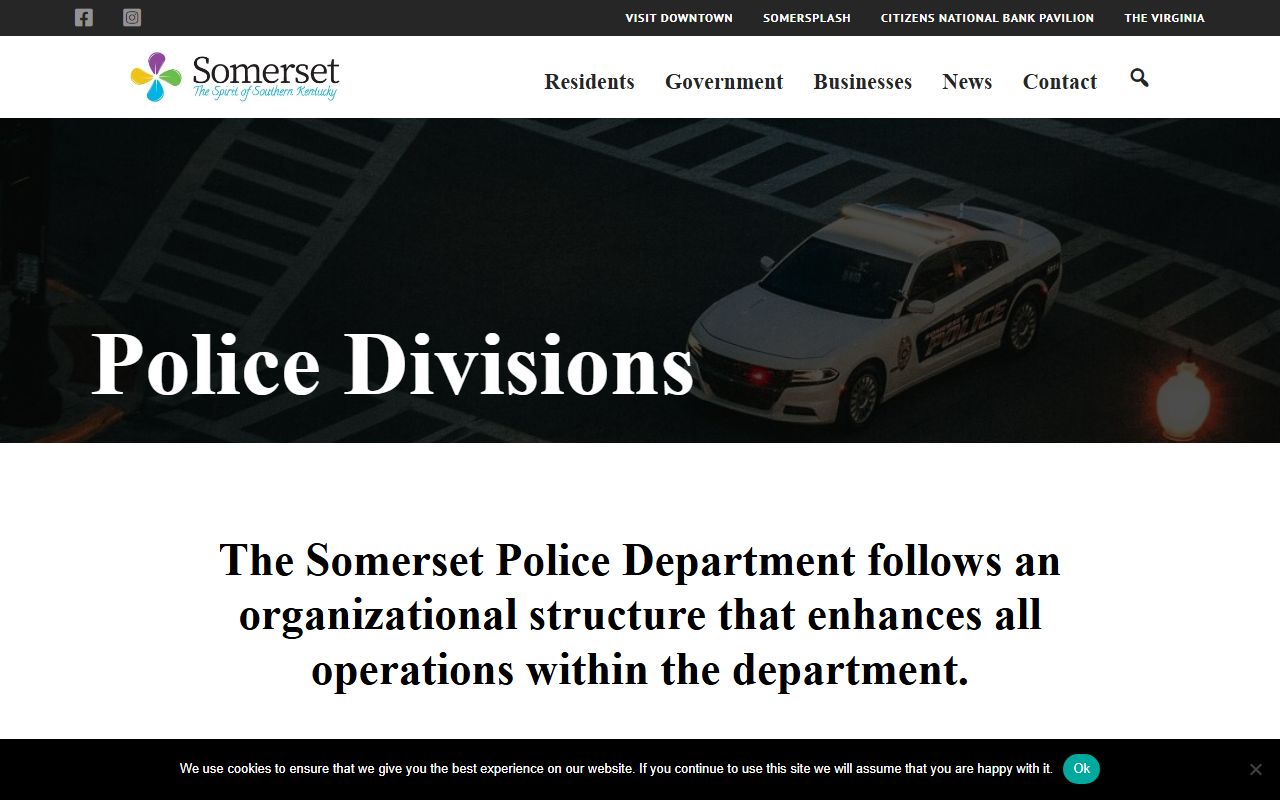The width and height of the screenshot is (1280, 800).
Task: Open the Businesses menu
Action: pos(862,82)
